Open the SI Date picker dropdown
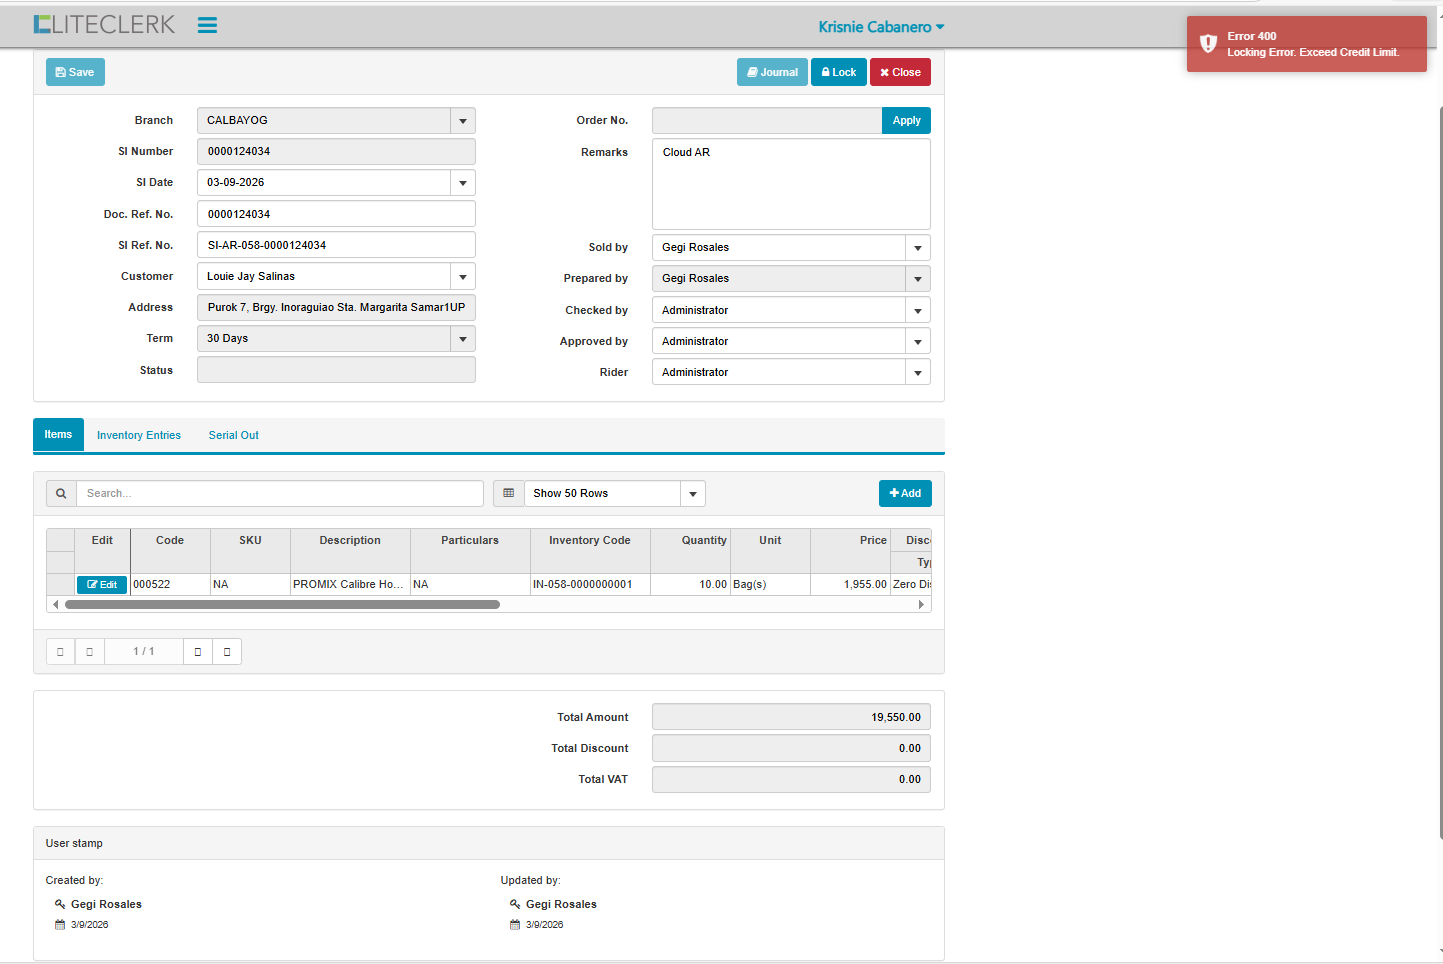Image resolution: width=1443 pixels, height=964 pixels. (x=462, y=183)
